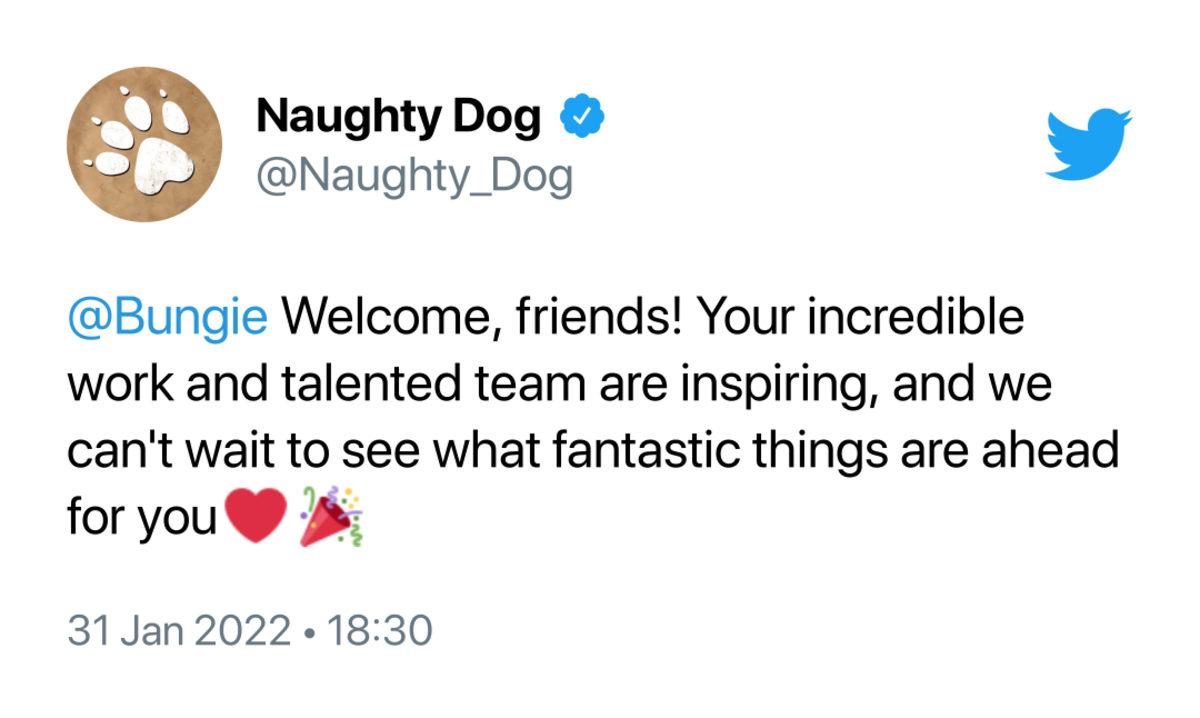Click the 31 Jan 2022 date
Image resolution: width=1200 pixels, height=718 pixels.
(178, 630)
